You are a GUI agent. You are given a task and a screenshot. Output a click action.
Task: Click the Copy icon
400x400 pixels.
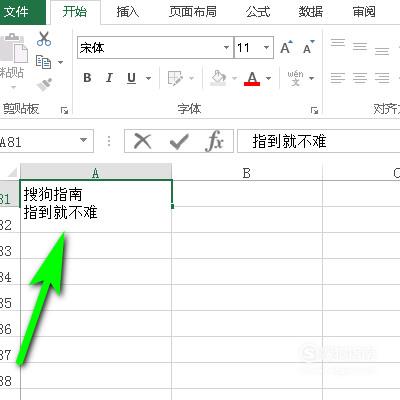(x=43, y=62)
